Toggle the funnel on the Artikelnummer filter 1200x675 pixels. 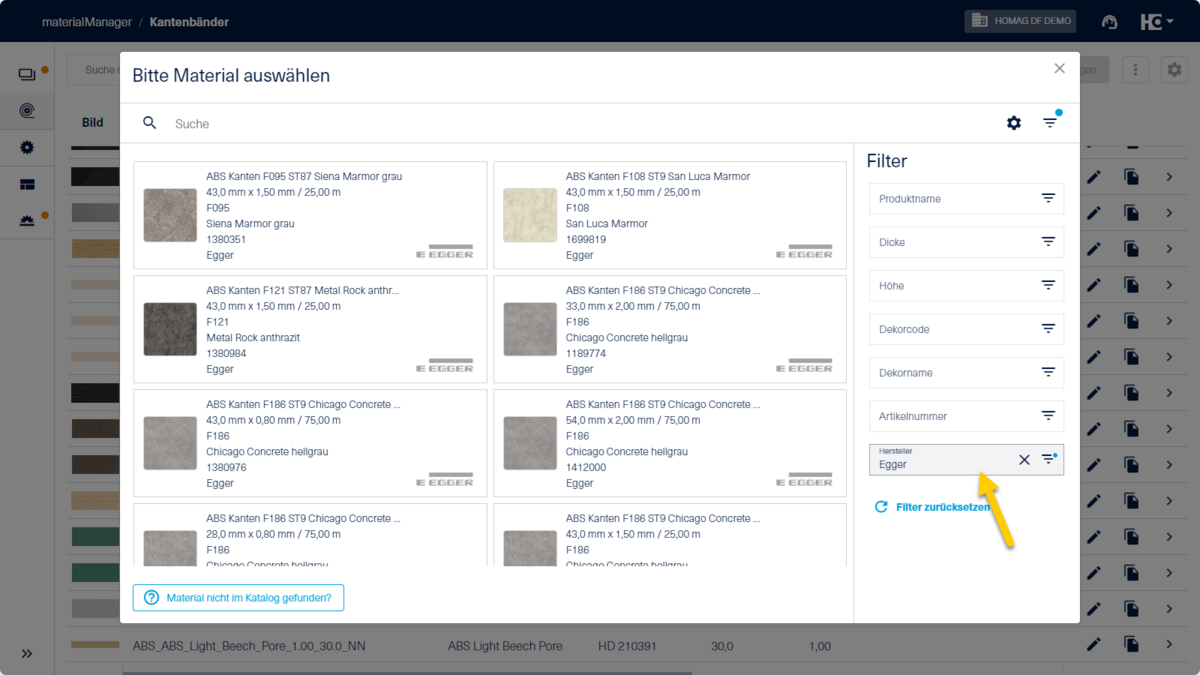[x=1049, y=416]
